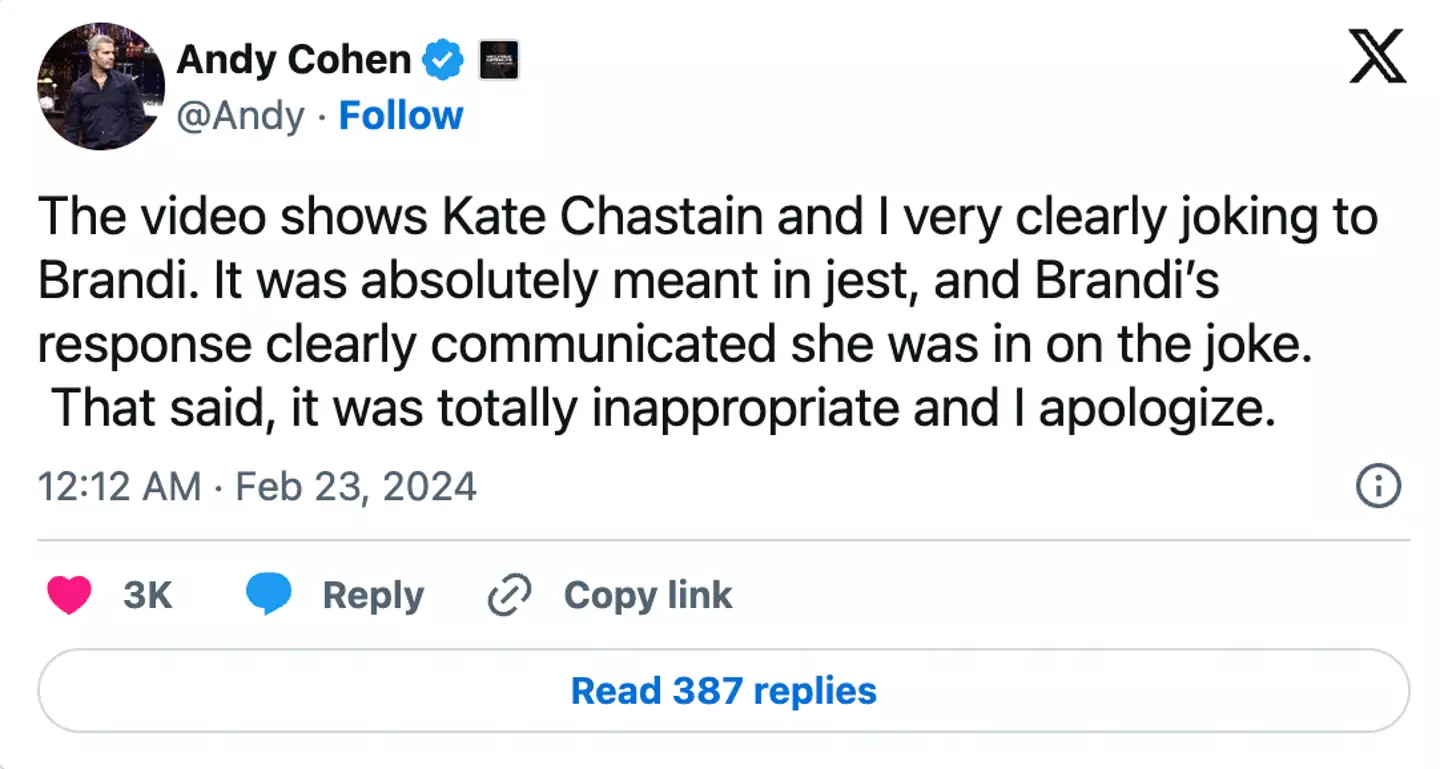Click Copy link to copy tweet URL

(x=647, y=594)
